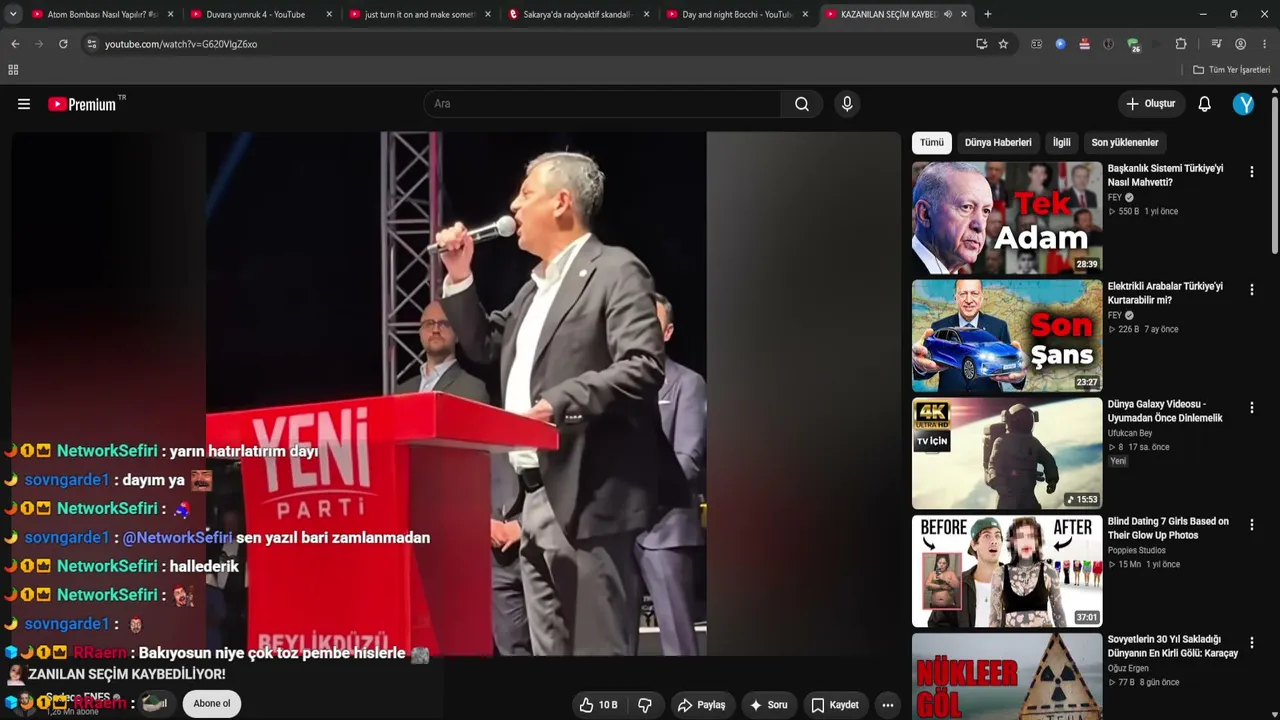Subscribe with the Abone ol button
Viewport: 1280px width, 720px height.
(212, 704)
